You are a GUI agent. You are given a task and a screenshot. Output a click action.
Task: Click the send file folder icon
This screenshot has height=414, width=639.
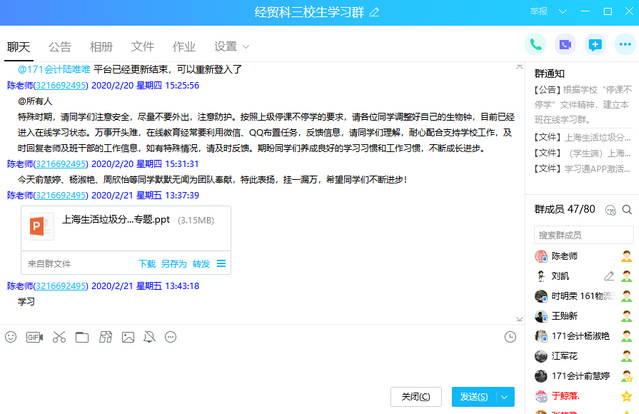pyautogui.click(x=81, y=337)
